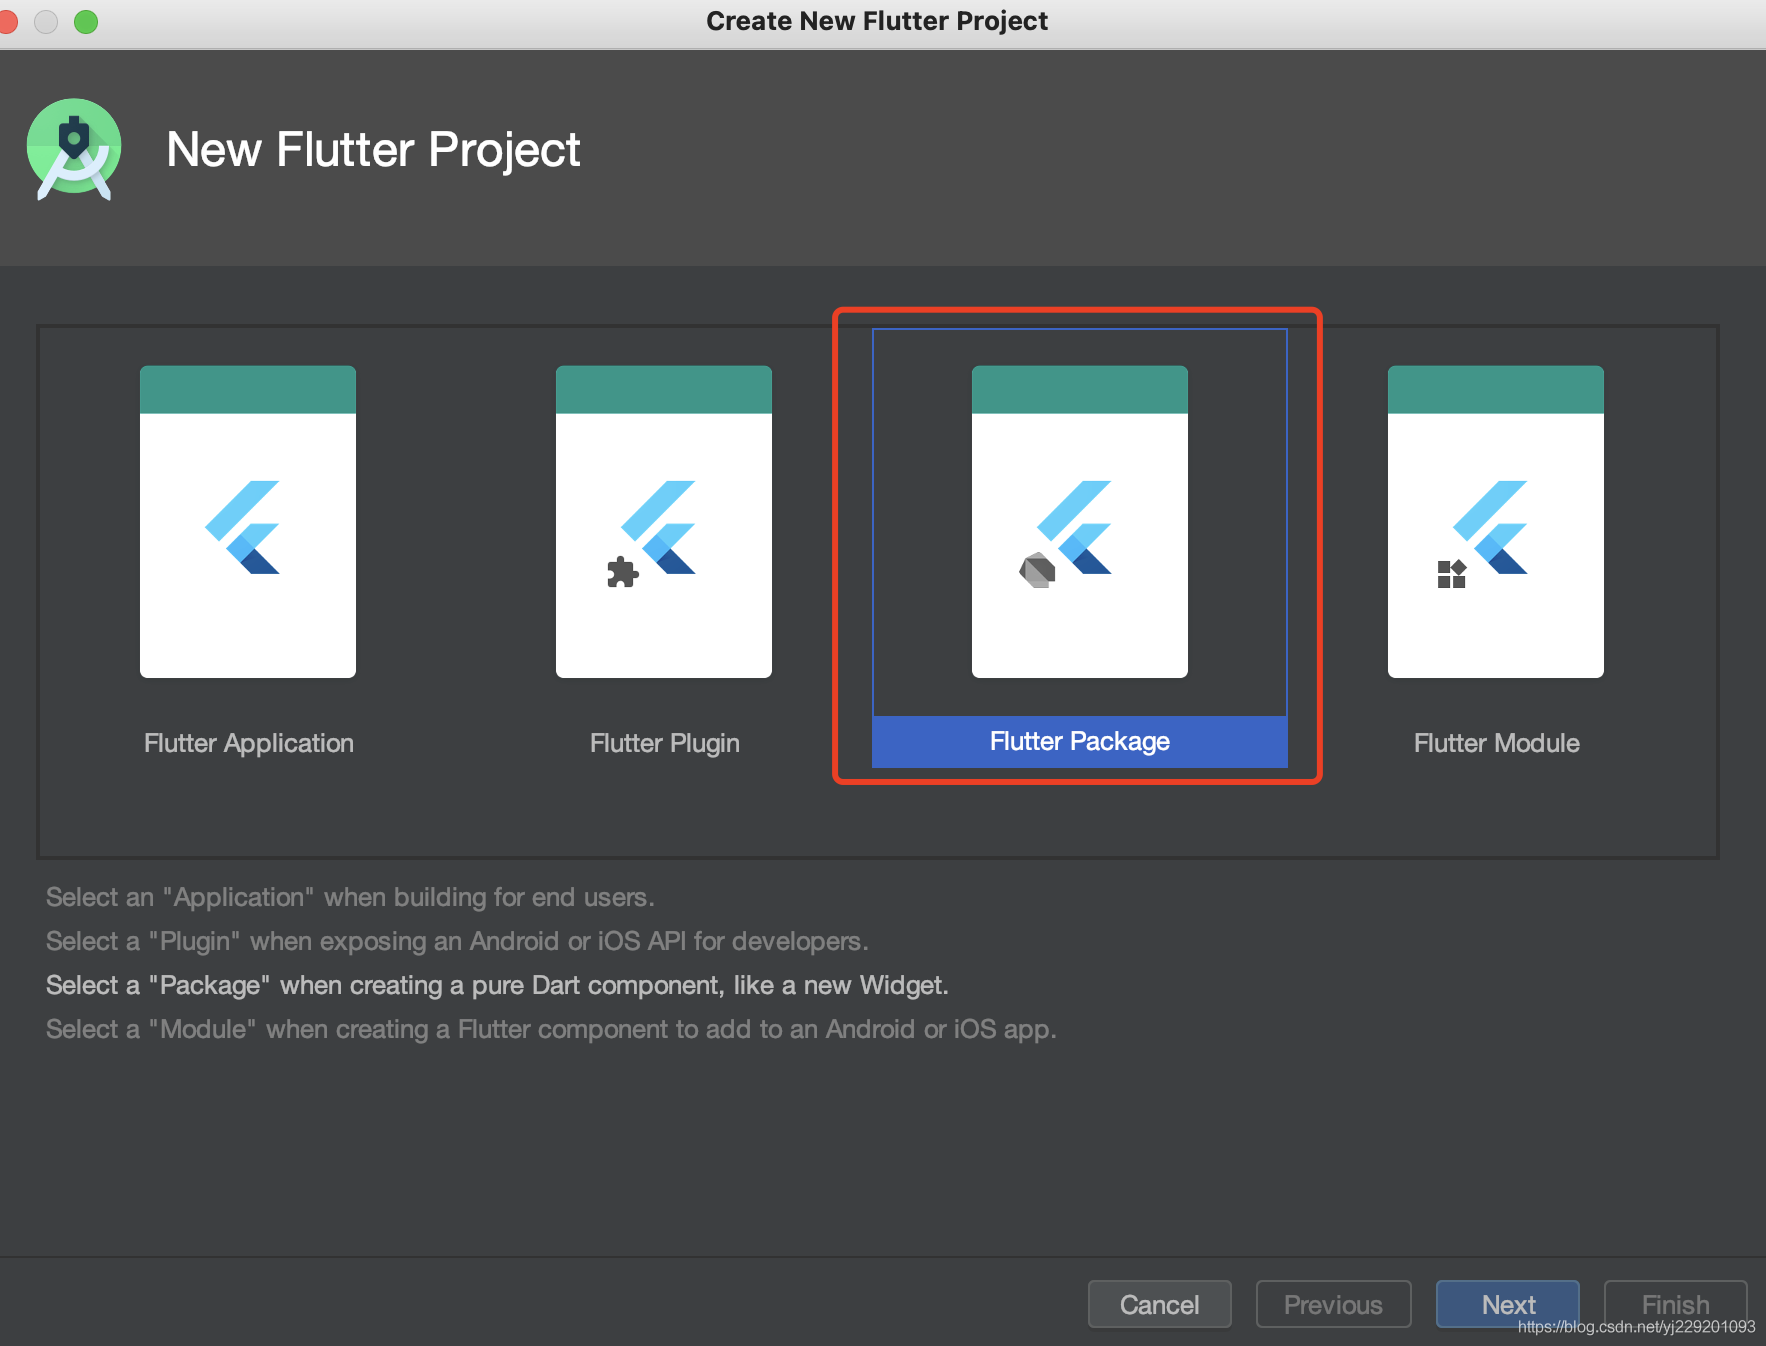Click the 'Select an "Application"' description line

click(350, 897)
